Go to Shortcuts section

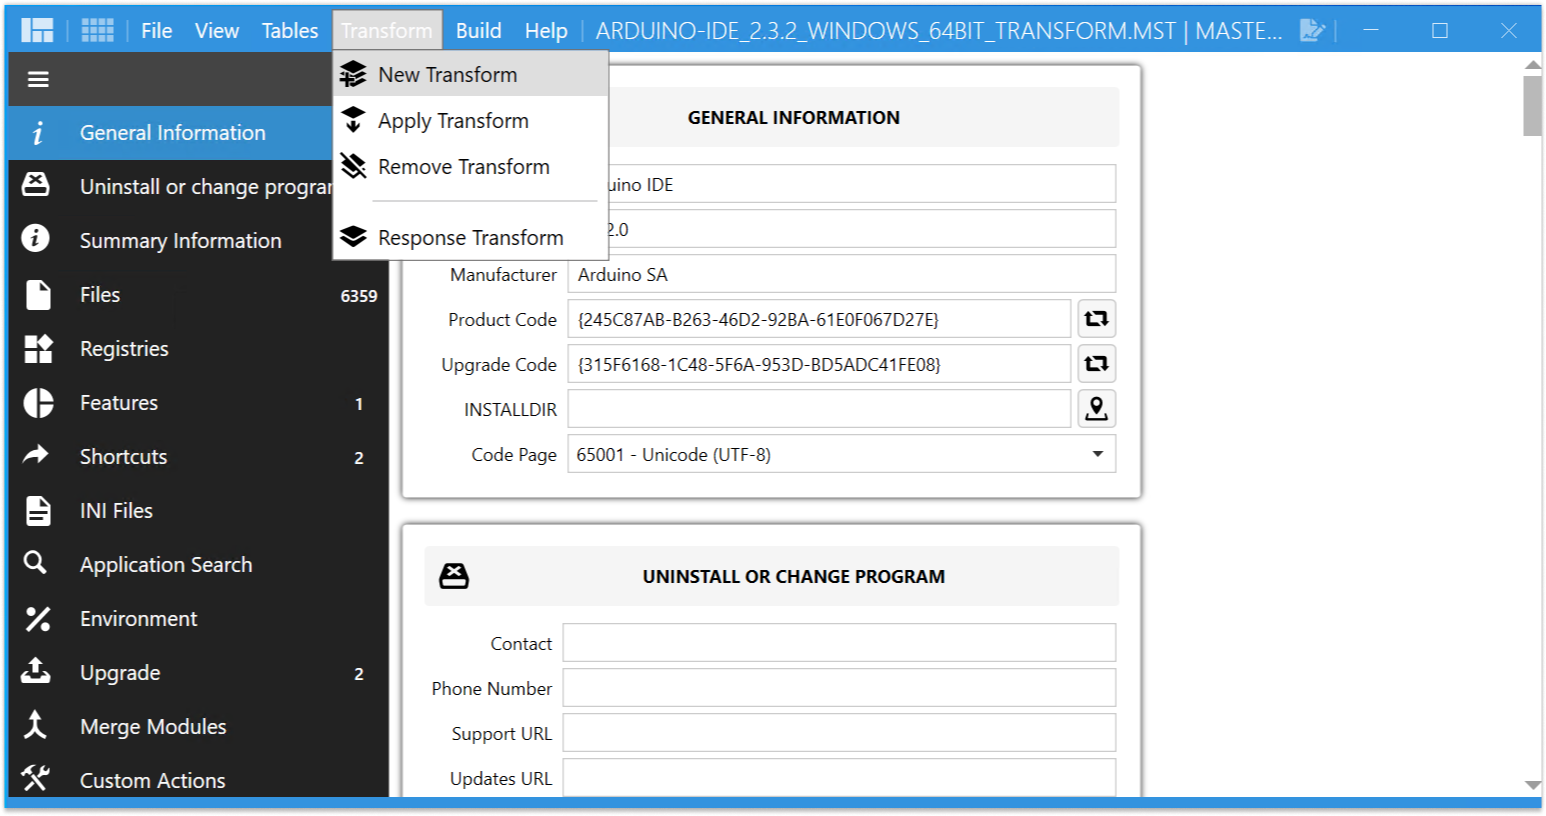pos(198,457)
